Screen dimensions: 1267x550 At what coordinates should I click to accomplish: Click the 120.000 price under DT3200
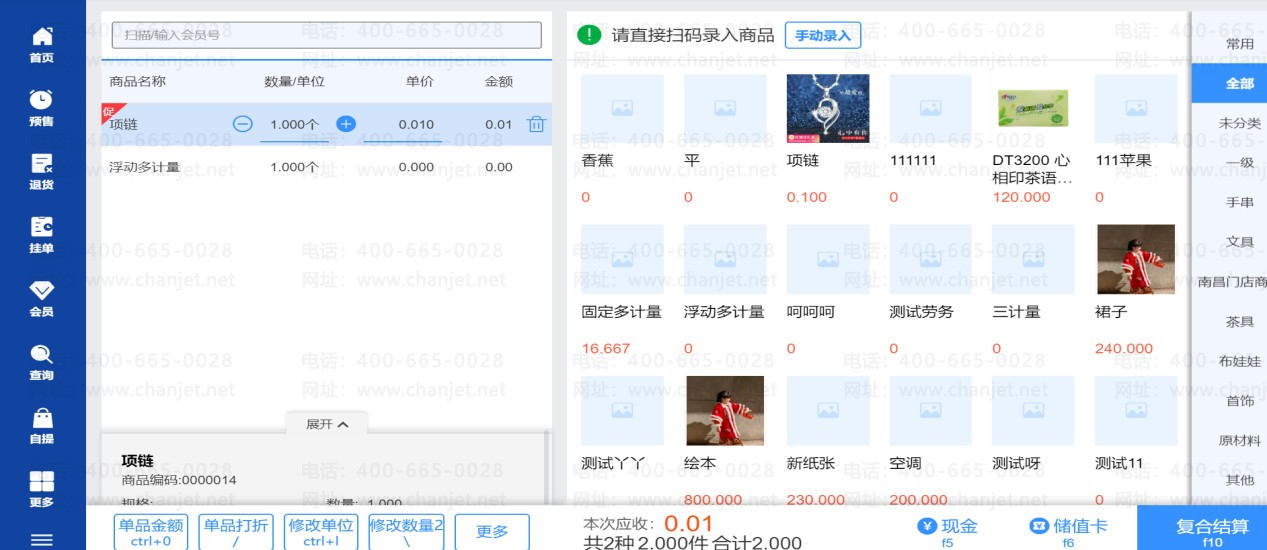point(1021,197)
